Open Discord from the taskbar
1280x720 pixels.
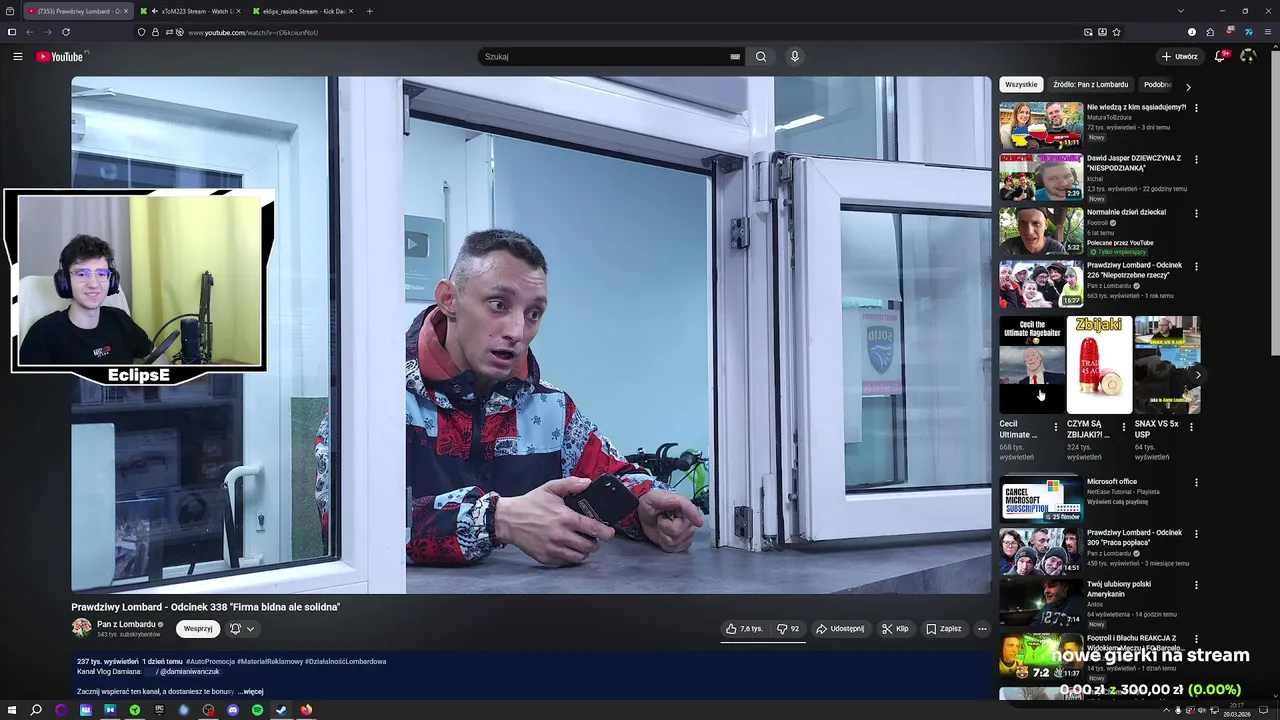click(233, 710)
